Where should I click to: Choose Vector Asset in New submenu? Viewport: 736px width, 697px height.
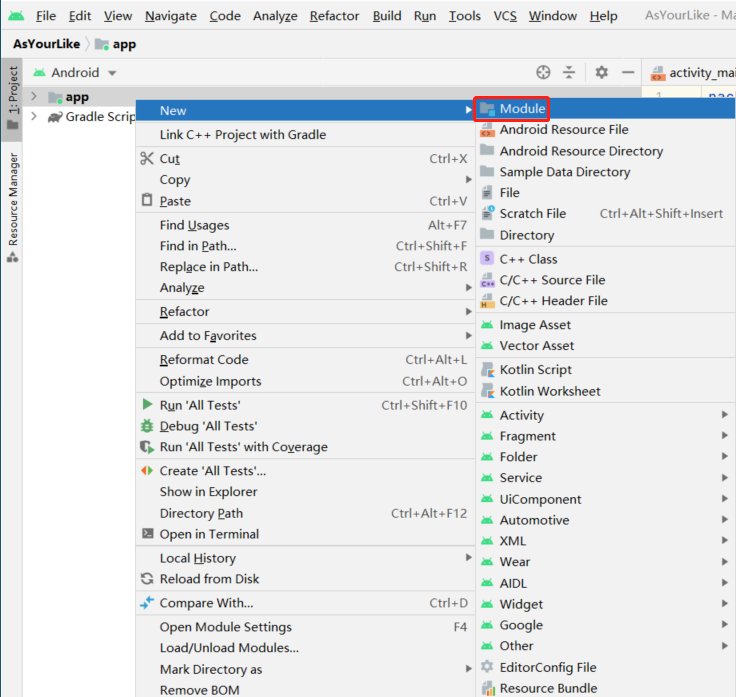coord(606,345)
